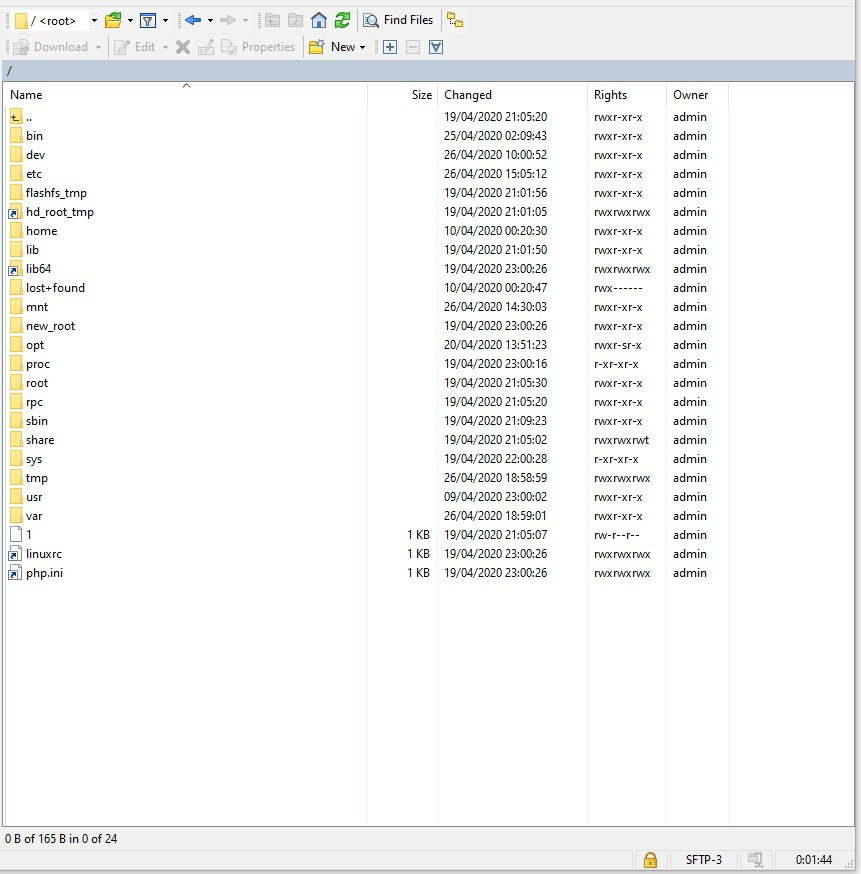Click the forward navigation arrow
861x874 pixels.
pyautogui.click(x=227, y=21)
